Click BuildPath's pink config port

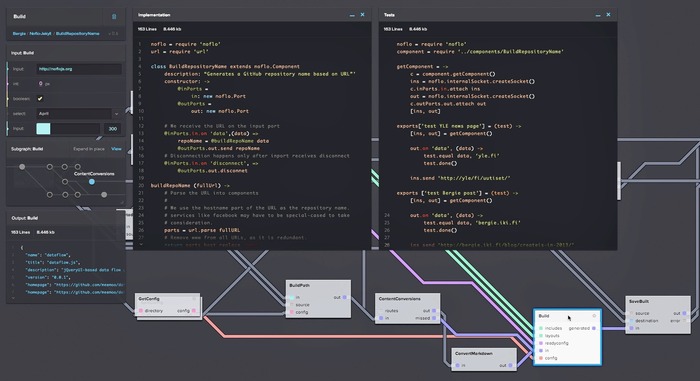(292, 312)
